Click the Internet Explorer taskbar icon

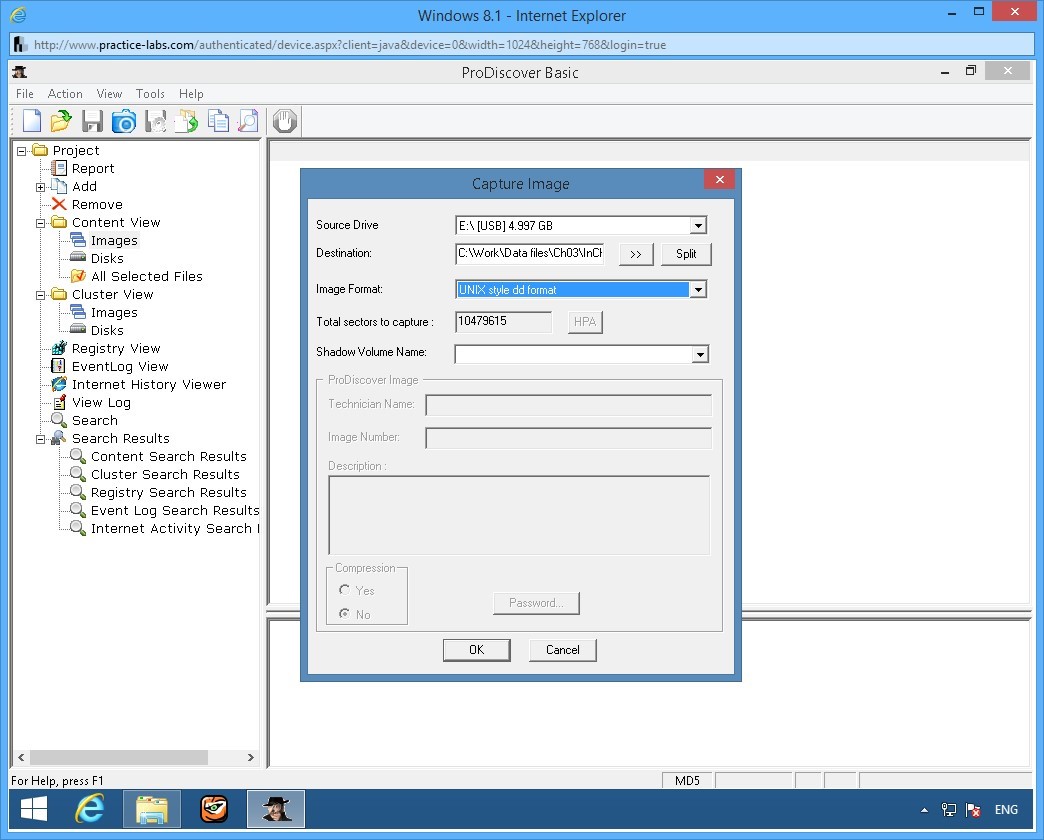(90, 809)
